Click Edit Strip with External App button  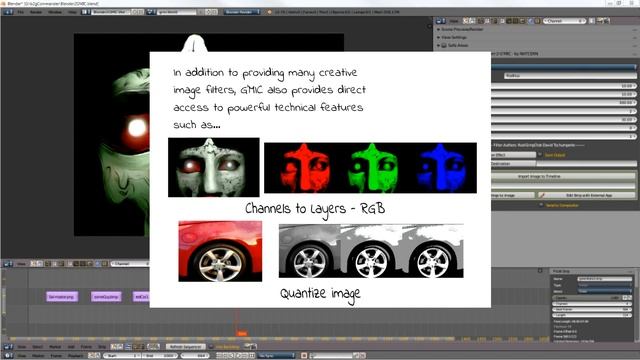[x=587, y=196]
